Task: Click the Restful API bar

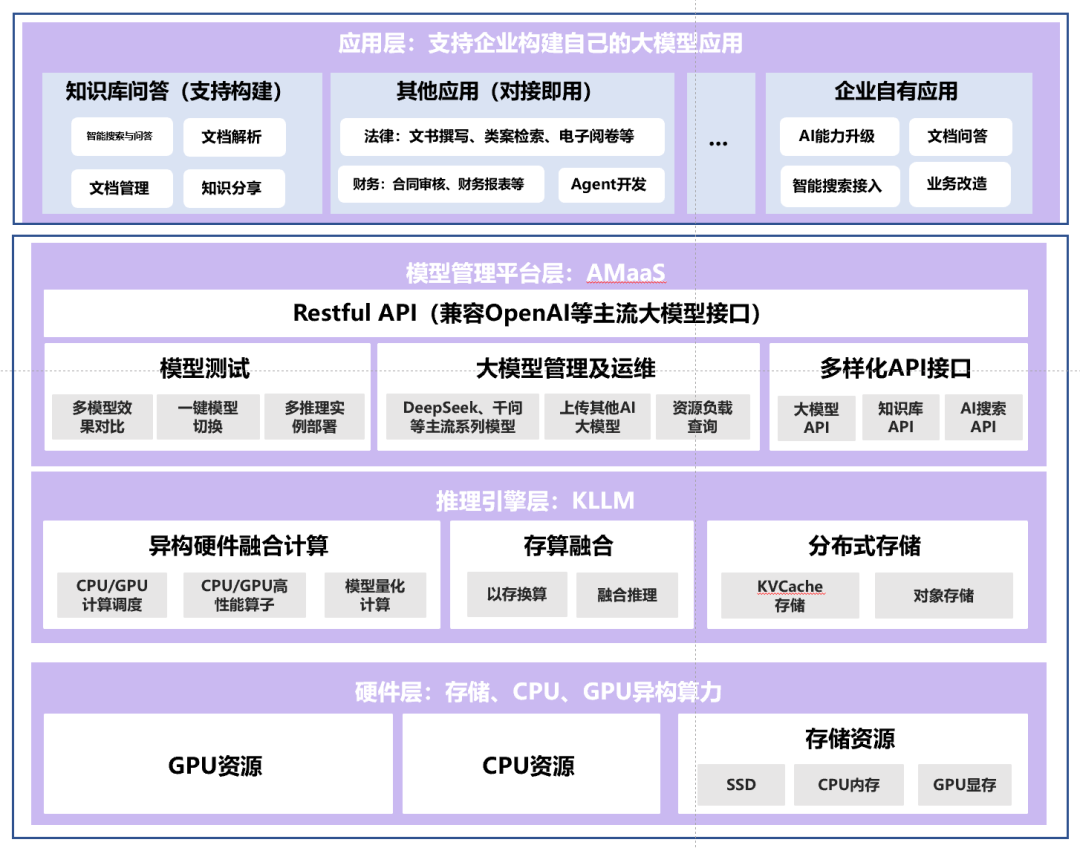Action: (x=535, y=314)
